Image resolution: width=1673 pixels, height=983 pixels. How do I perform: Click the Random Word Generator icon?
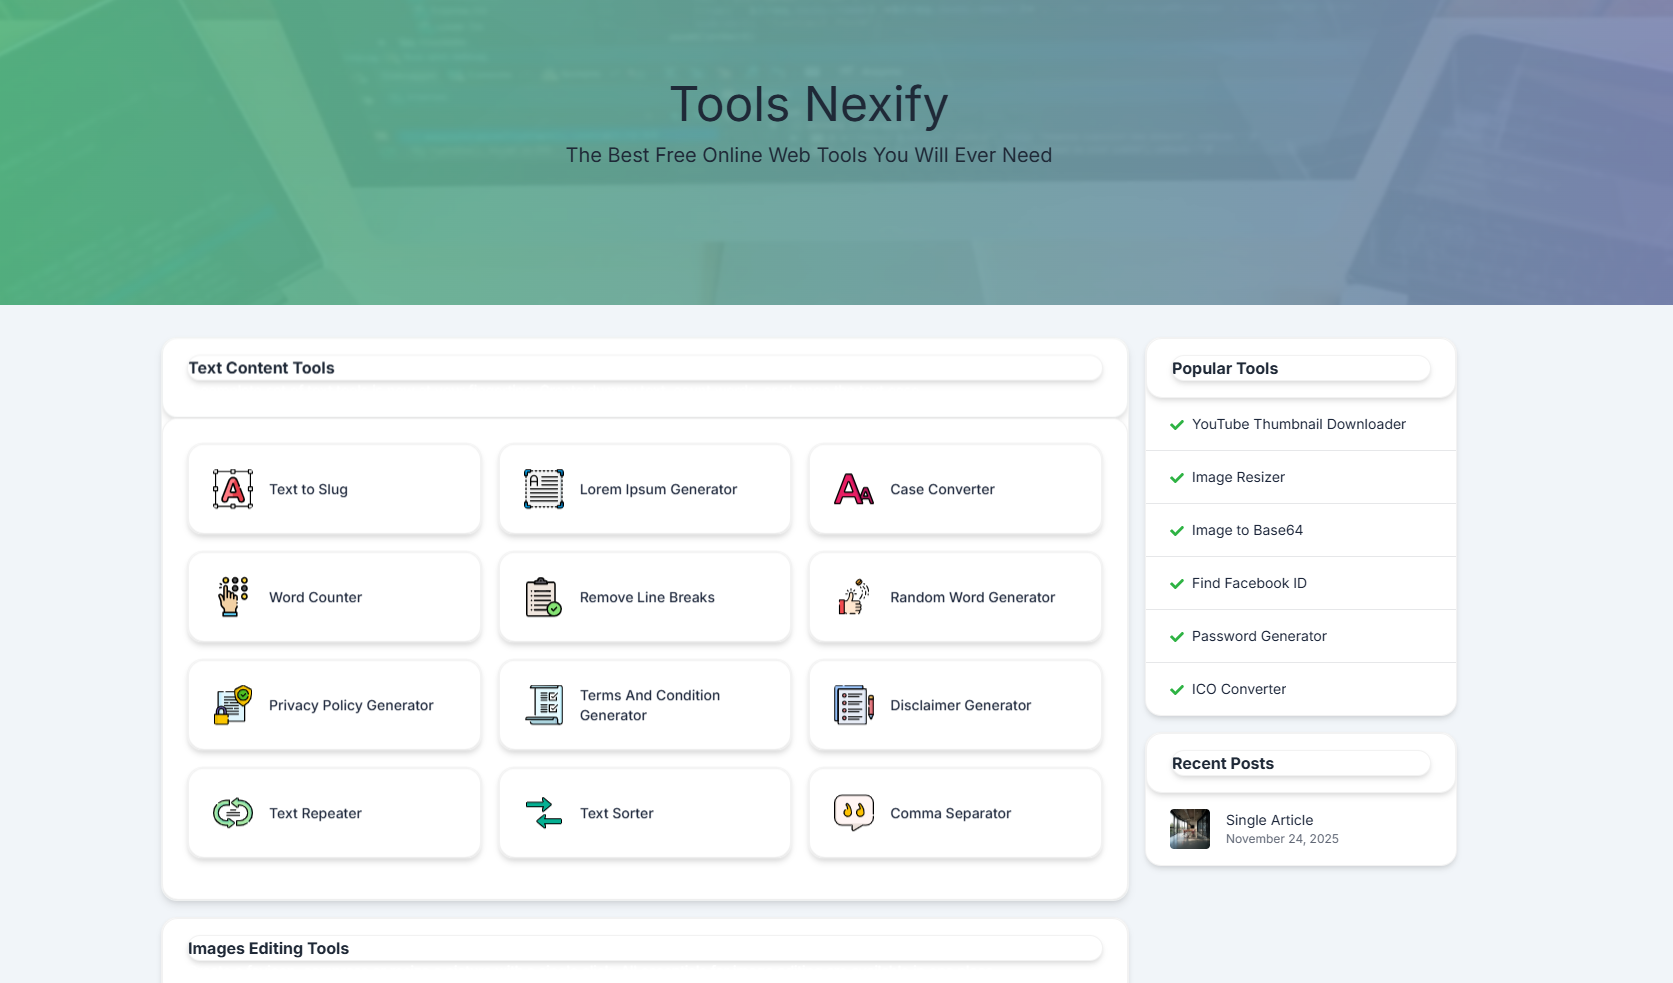(852, 597)
